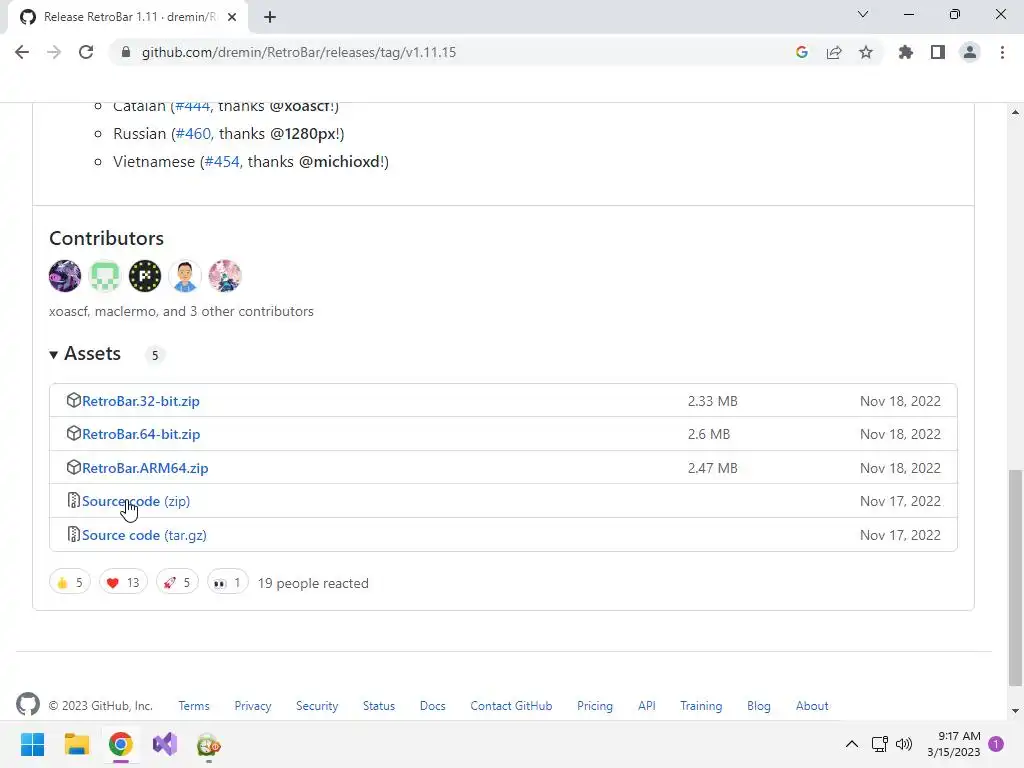
Task: Toggle Chrome side panel icon
Action: coord(937,52)
